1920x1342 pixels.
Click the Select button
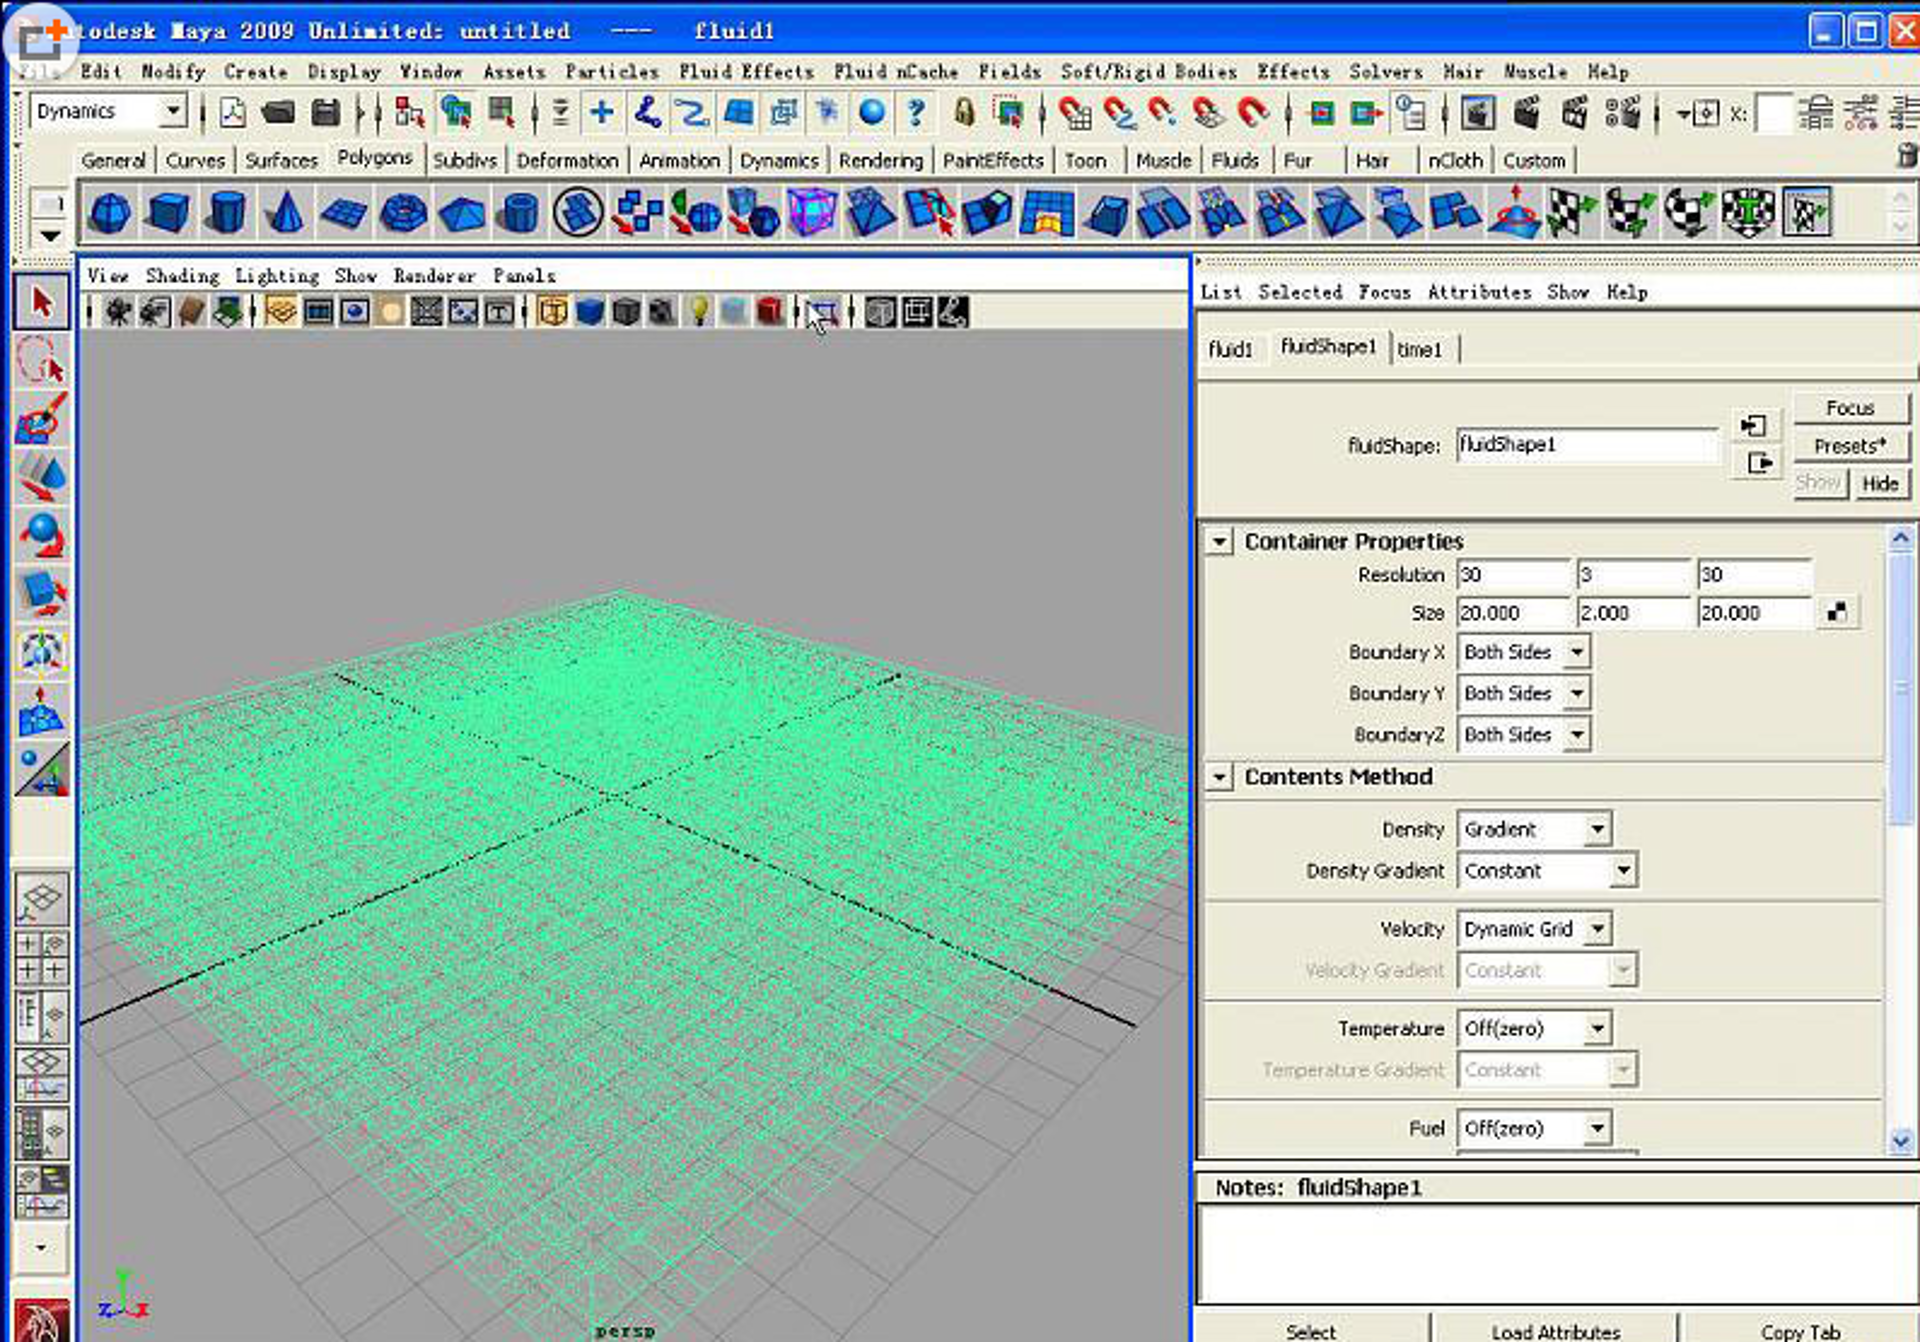pyautogui.click(x=1311, y=1330)
